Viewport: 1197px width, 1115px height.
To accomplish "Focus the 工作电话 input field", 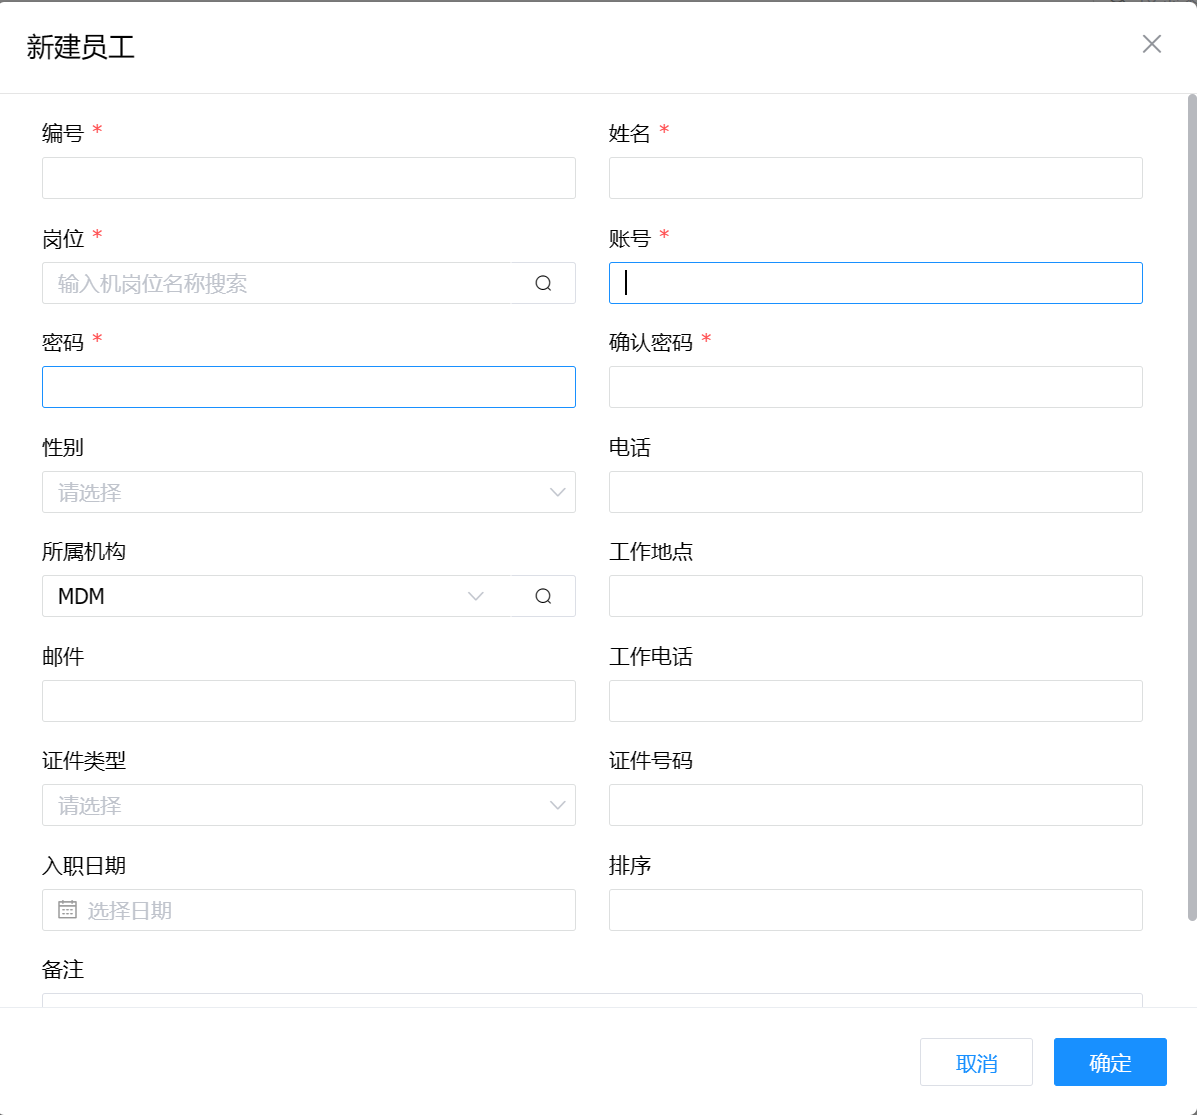I will [x=875, y=701].
